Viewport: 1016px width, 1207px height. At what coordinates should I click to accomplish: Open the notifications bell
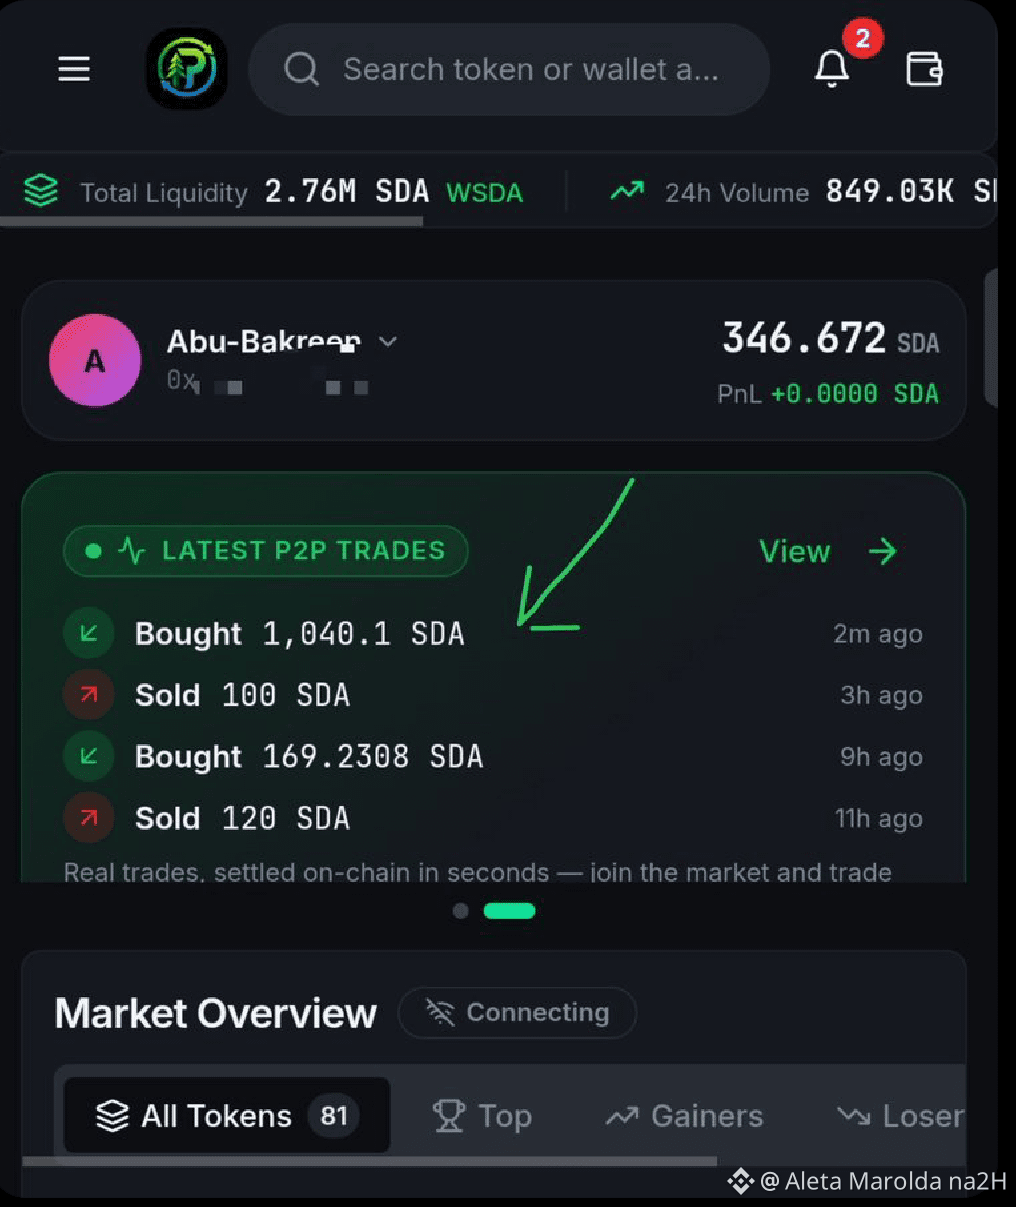(832, 69)
